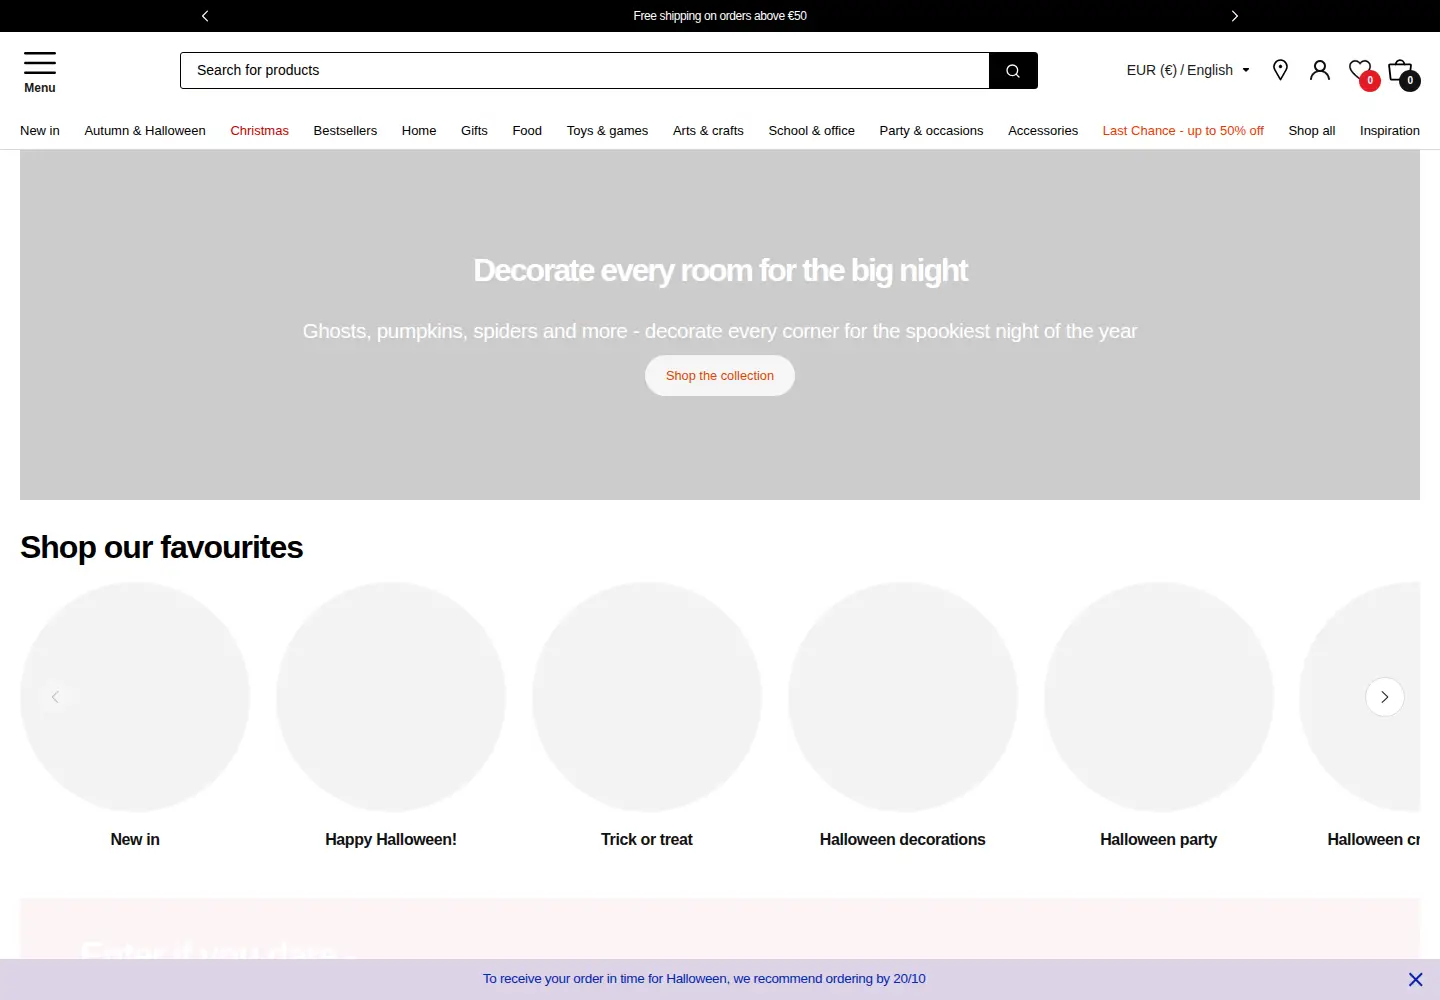Open the Trick or treat favourites circle

647,697
